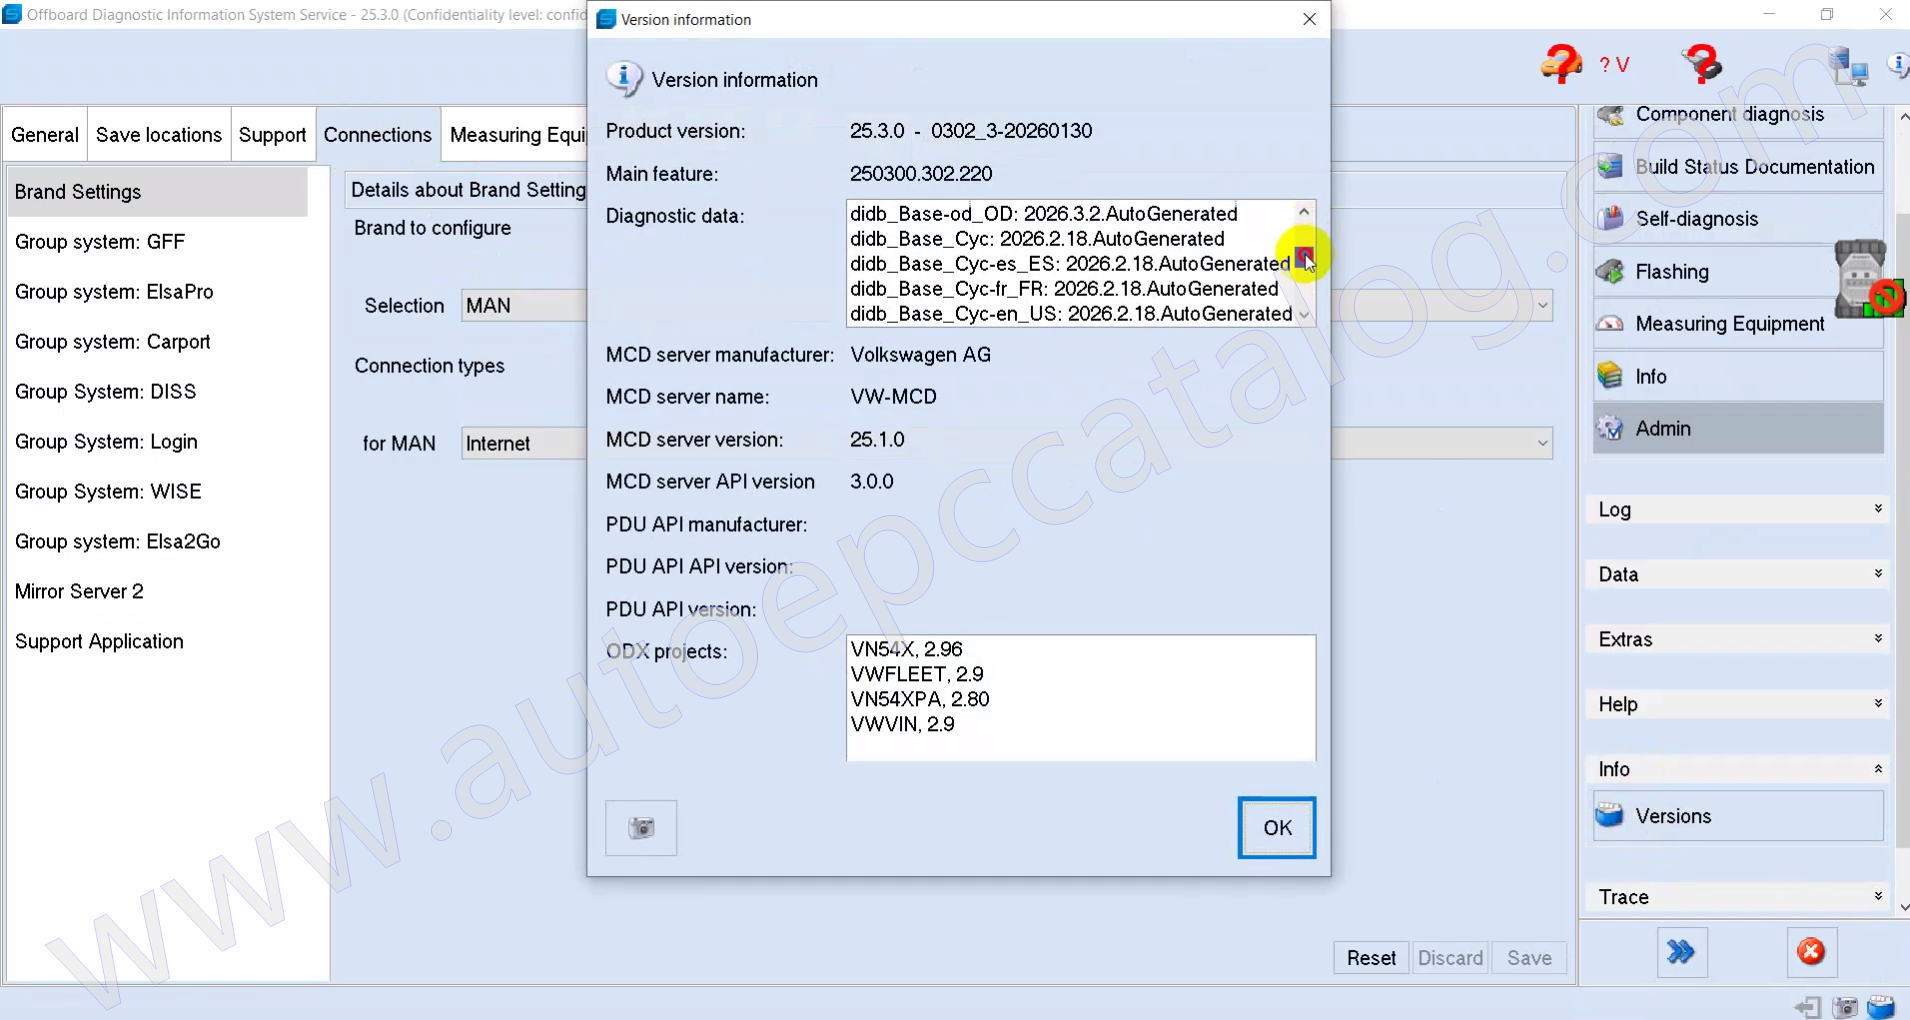The width and height of the screenshot is (1910, 1020).
Task: Expand the Extras section
Action: [1737, 640]
